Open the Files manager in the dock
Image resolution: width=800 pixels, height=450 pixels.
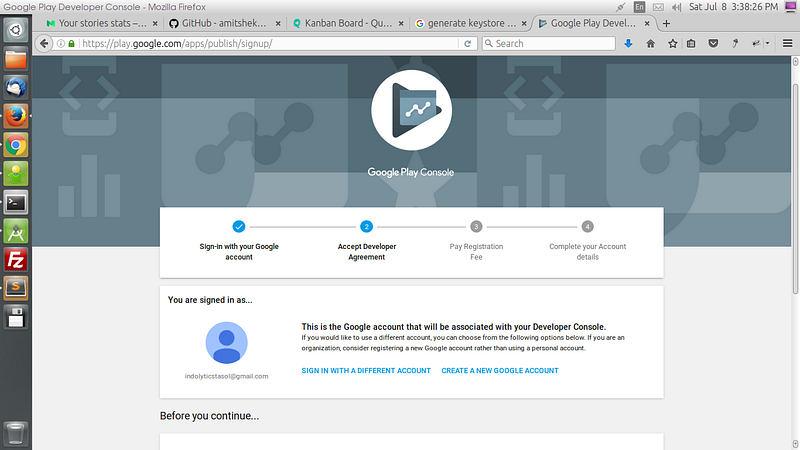point(16,59)
